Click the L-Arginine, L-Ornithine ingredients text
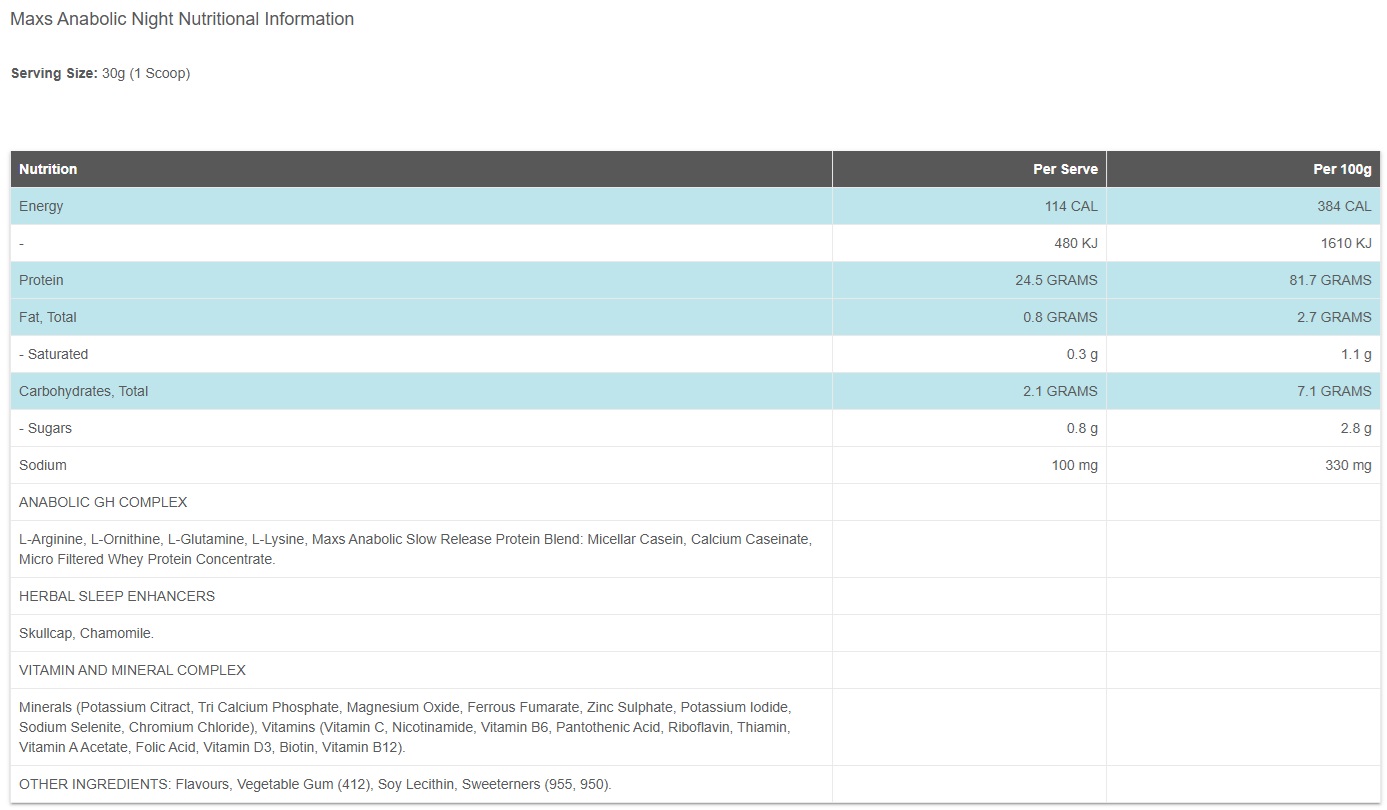 pos(415,549)
